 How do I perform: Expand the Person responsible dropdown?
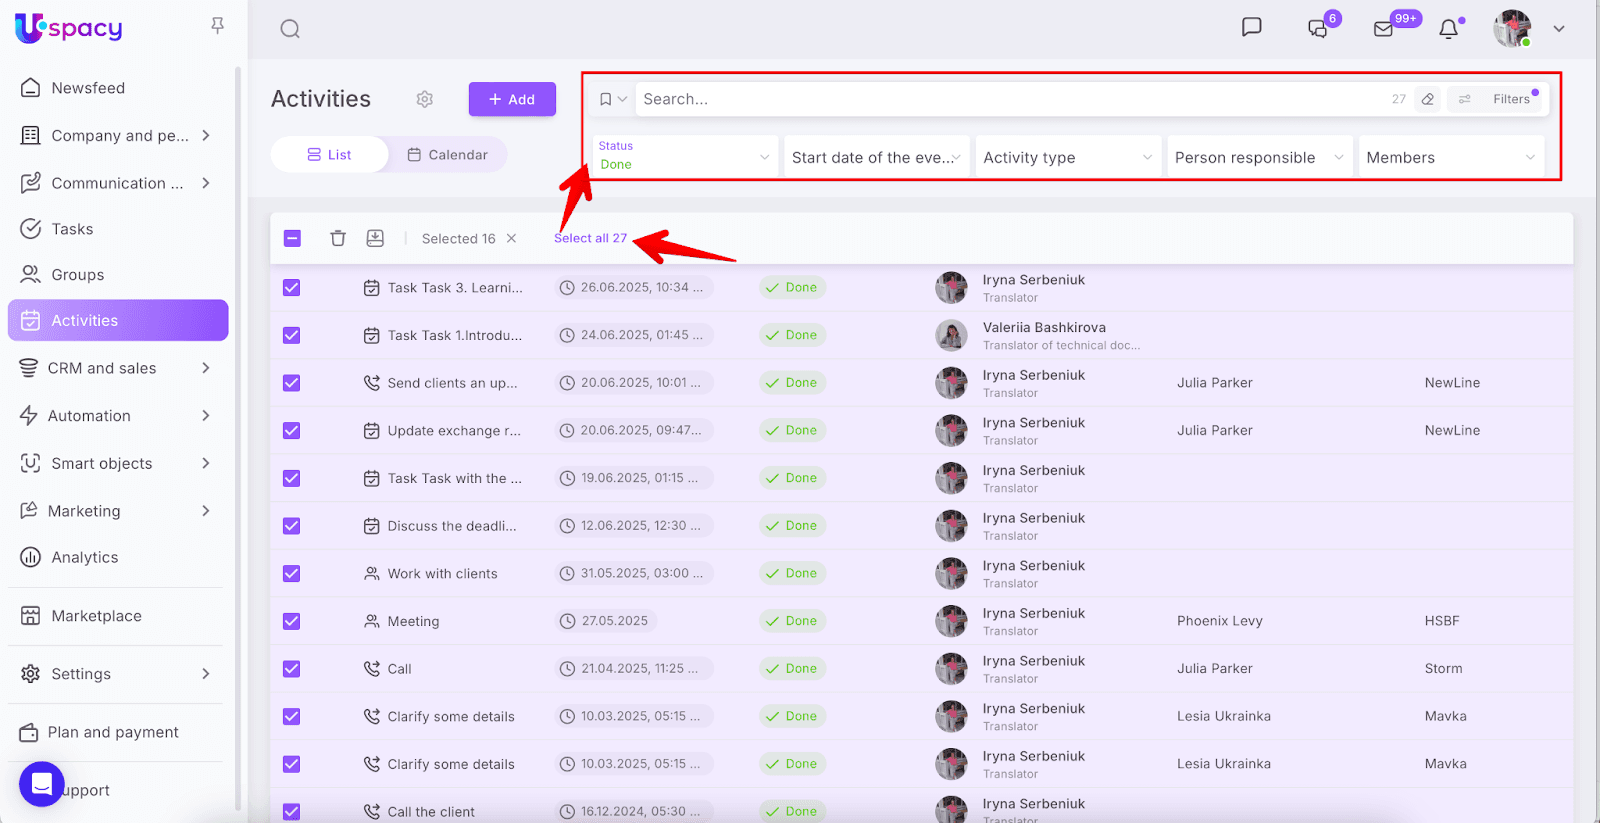pyautogui.click(x=1258, y=157)
